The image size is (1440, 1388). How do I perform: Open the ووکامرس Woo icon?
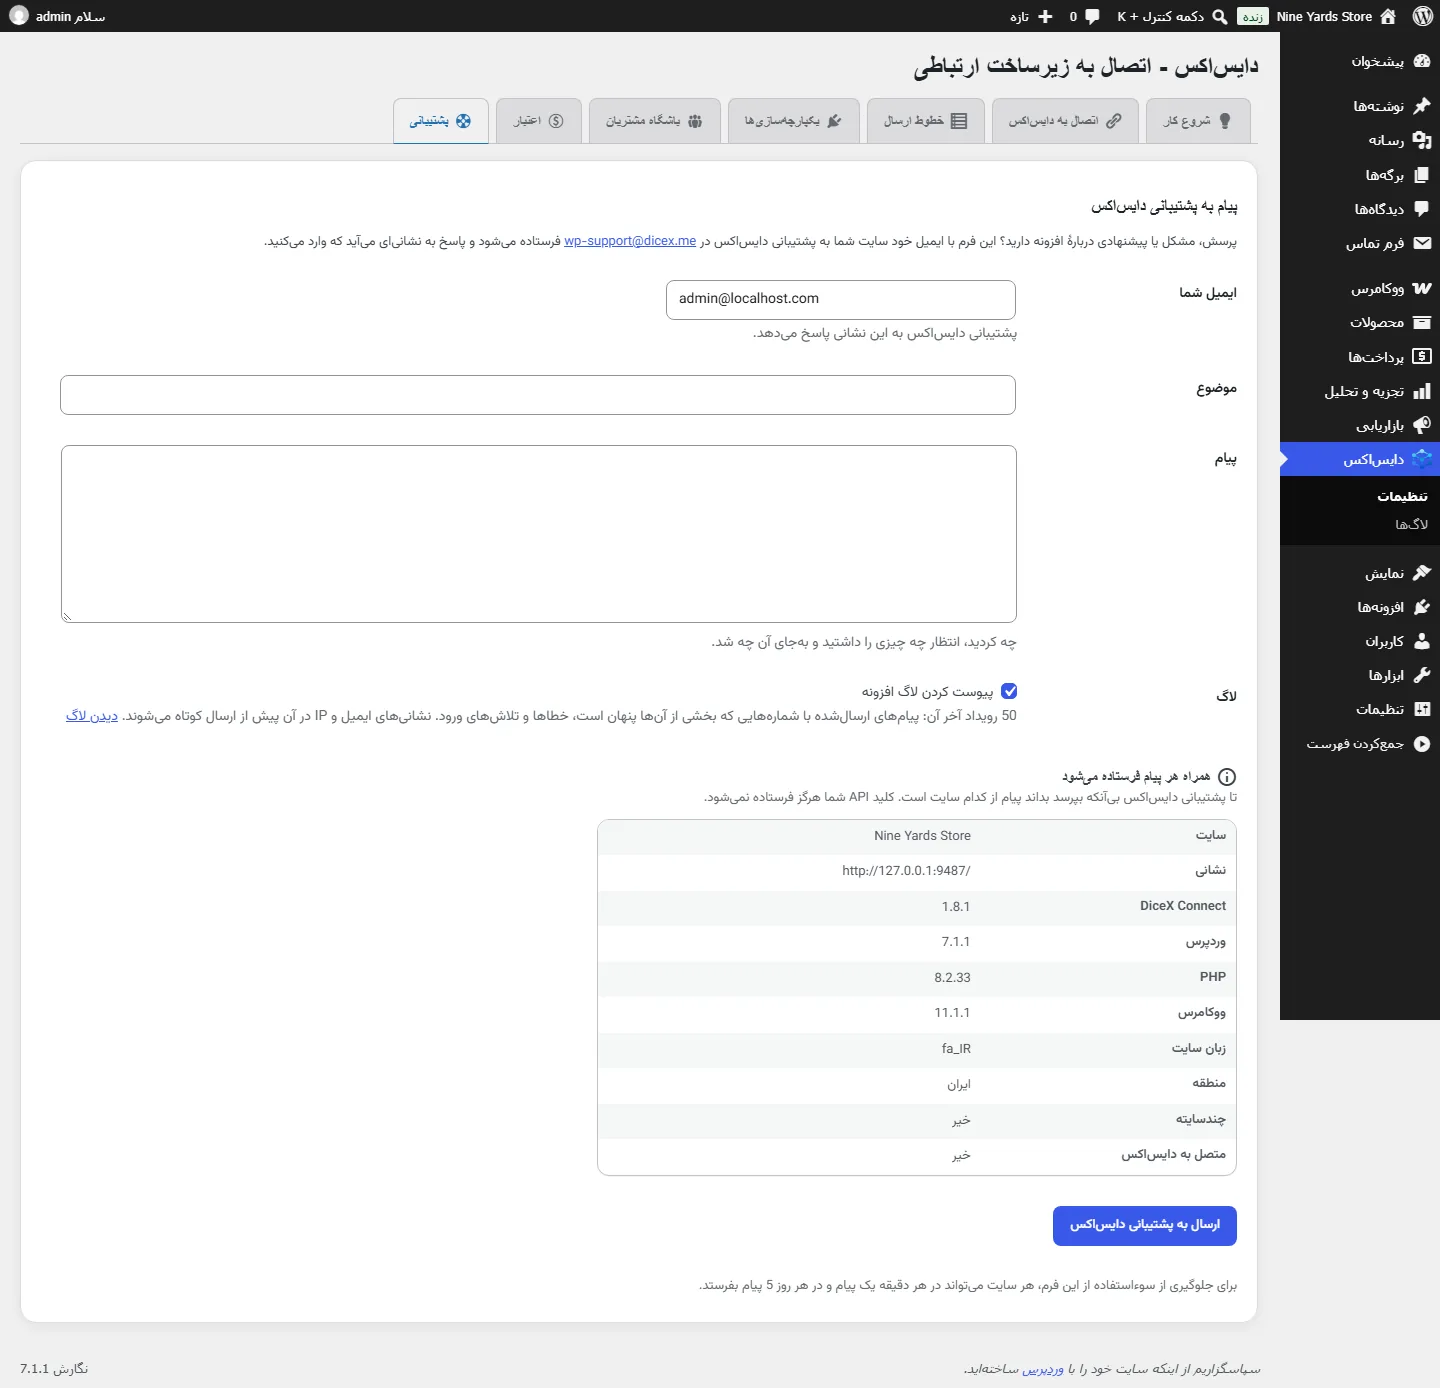coord(1422,288)
